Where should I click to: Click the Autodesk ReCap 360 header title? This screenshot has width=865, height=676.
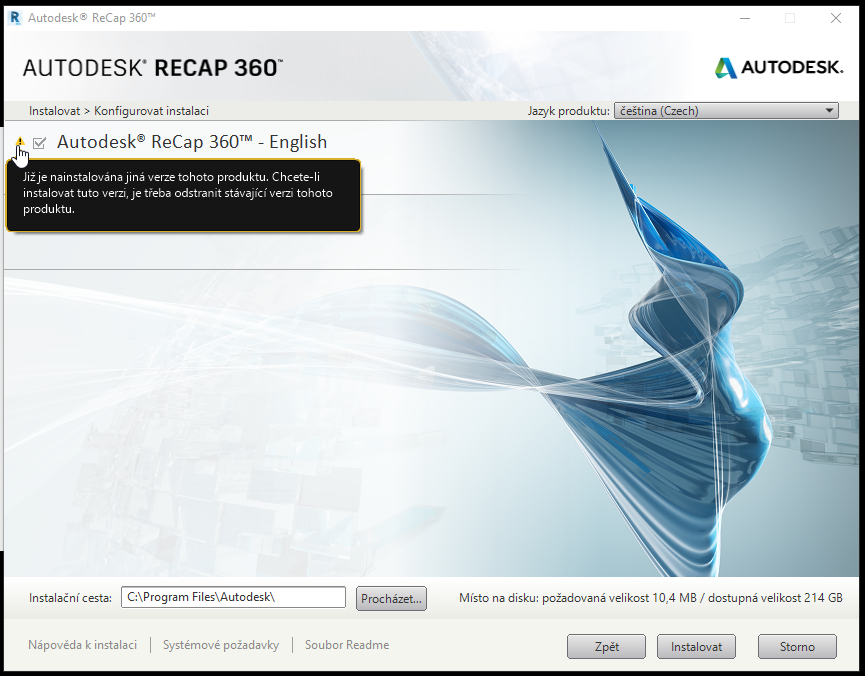[x=152, y=67]
